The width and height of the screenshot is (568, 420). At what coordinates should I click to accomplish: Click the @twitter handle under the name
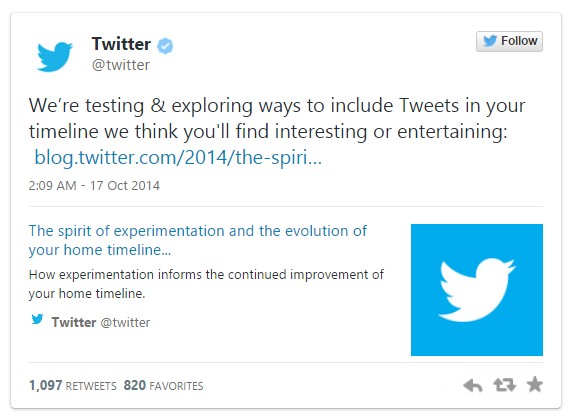pyautogui.click(x=121, y=65)
